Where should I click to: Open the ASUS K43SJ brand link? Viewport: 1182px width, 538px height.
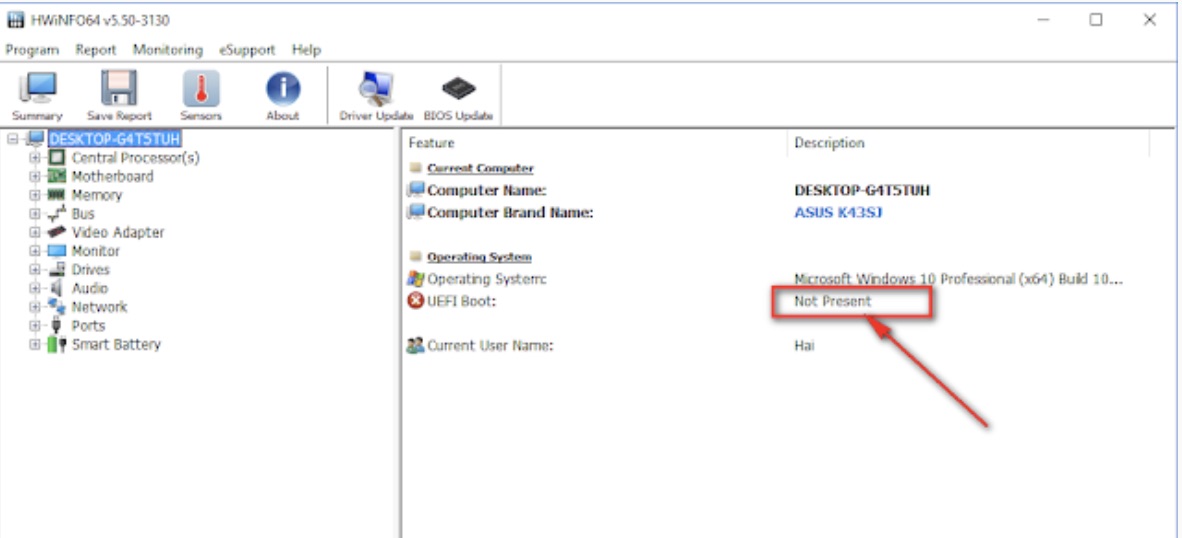pyautogui.click(x=838, y=212)
